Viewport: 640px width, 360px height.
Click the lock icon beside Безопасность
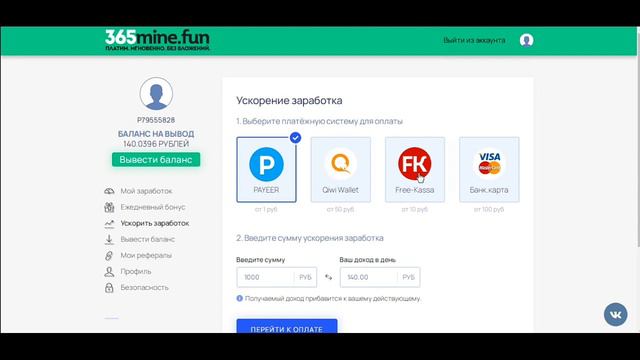109,287
